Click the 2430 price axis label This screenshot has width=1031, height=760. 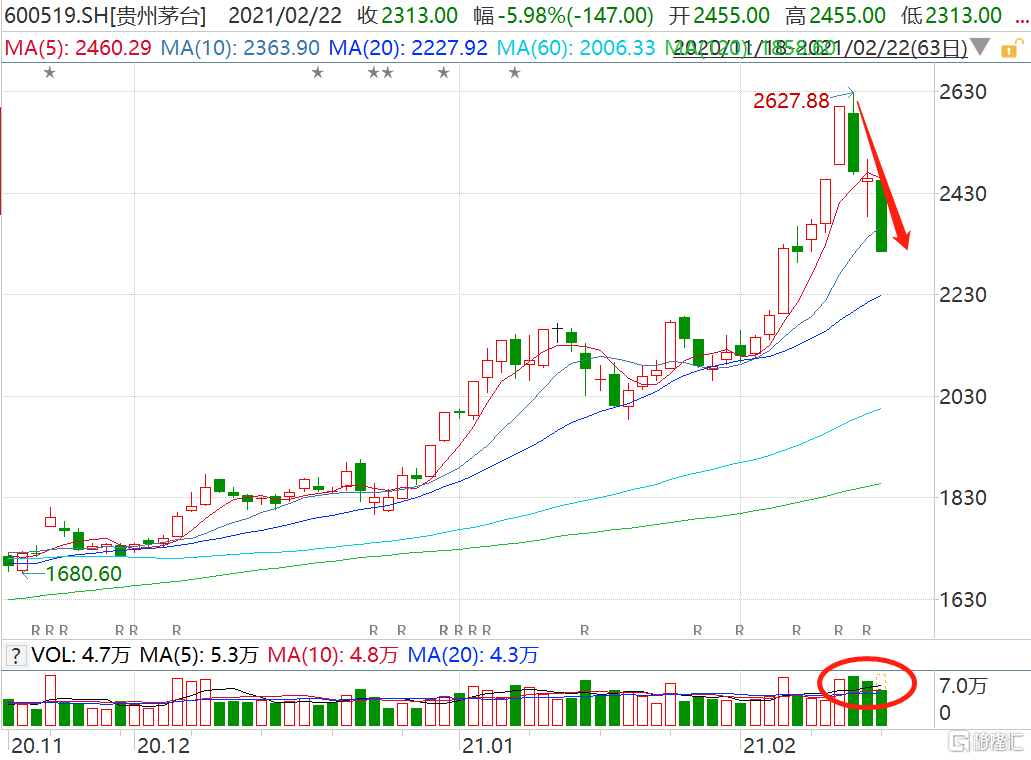tap(963, 194)
